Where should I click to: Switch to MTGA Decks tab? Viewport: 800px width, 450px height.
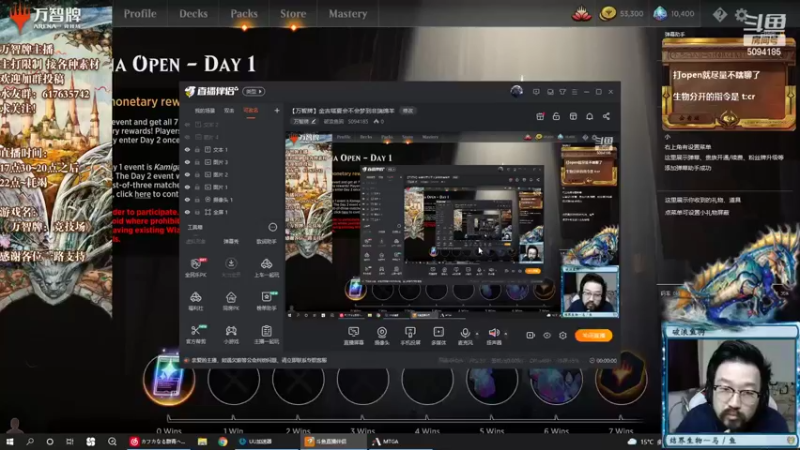click(x=193, y=14)
